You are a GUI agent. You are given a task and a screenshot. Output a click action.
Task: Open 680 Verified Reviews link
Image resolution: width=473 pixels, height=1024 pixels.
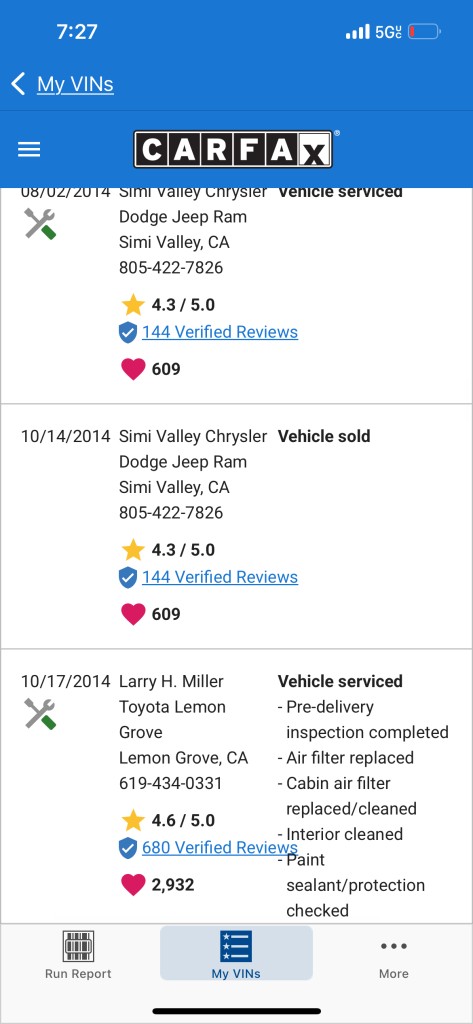tap(220, 848)
